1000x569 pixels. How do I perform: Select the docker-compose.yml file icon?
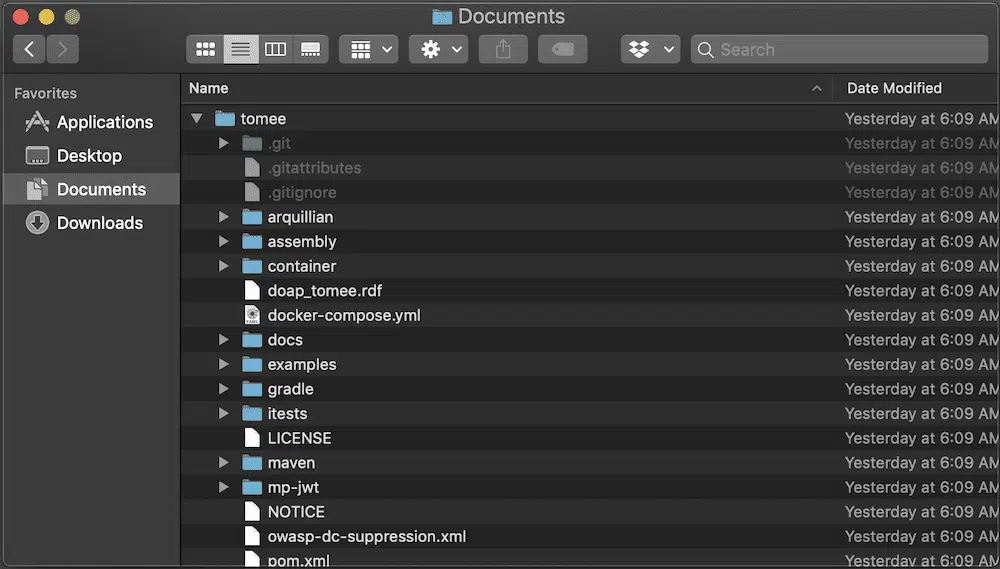pos(252,315)
